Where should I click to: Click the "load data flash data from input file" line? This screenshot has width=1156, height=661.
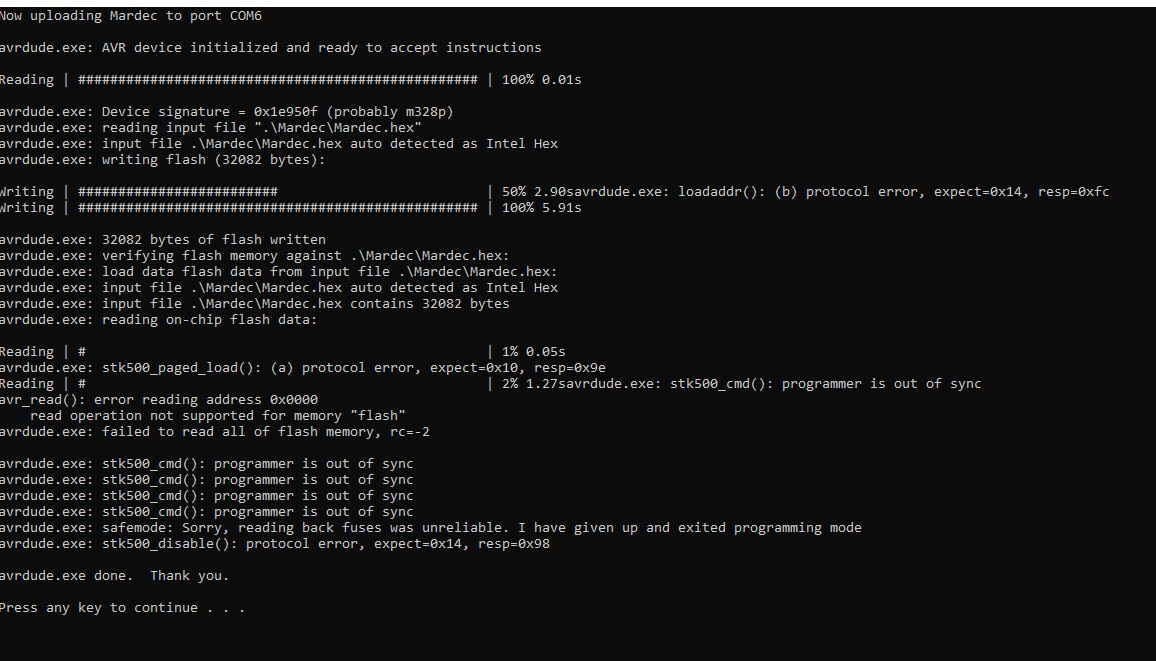pyautogui.click(x=279, y=271)
